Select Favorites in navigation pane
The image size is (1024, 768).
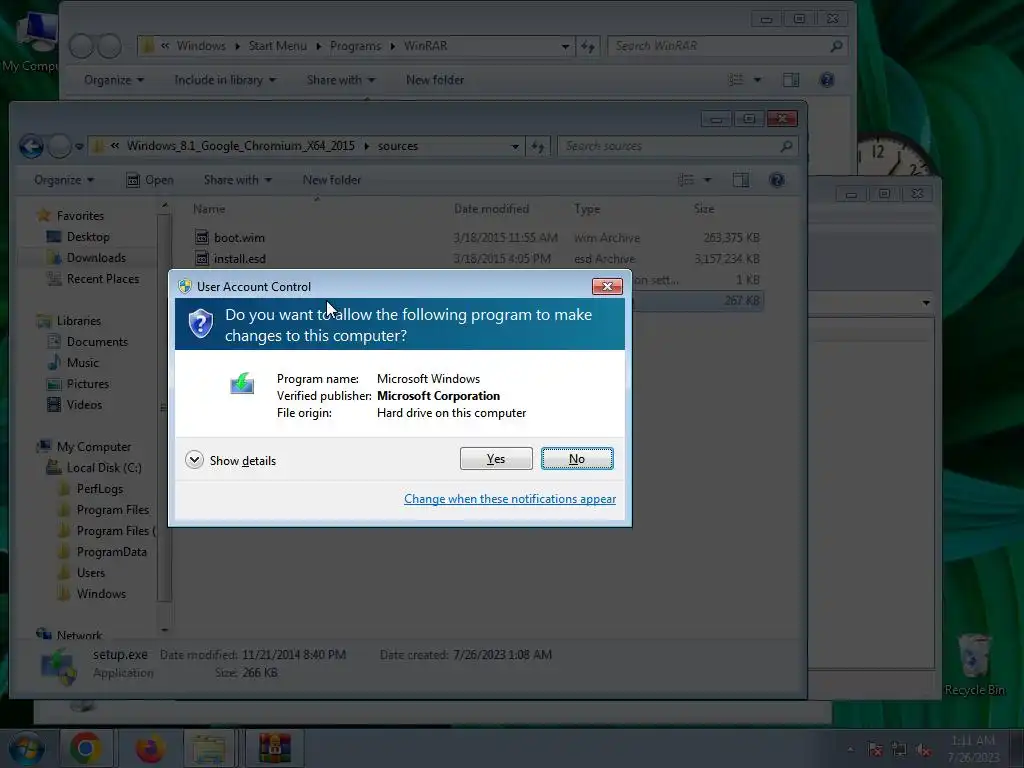80,216
